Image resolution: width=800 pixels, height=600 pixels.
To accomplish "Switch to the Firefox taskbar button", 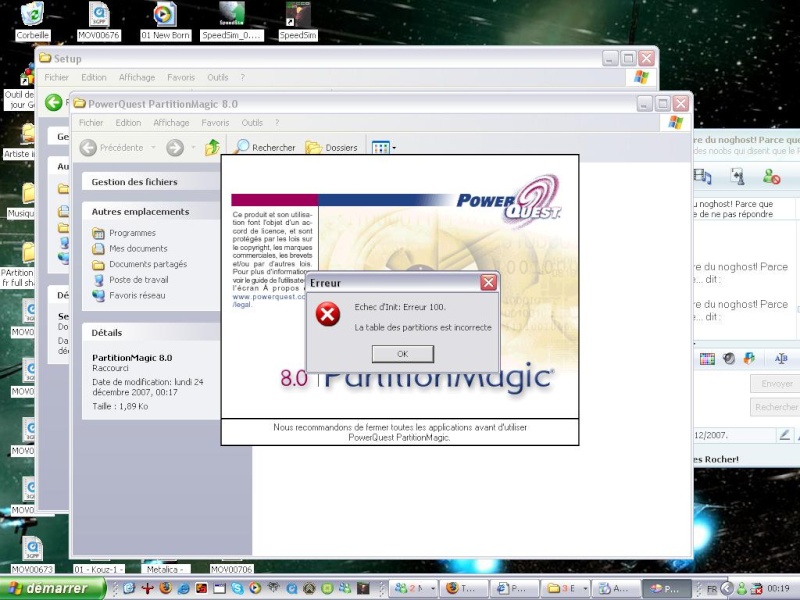I will coord(463,588).
